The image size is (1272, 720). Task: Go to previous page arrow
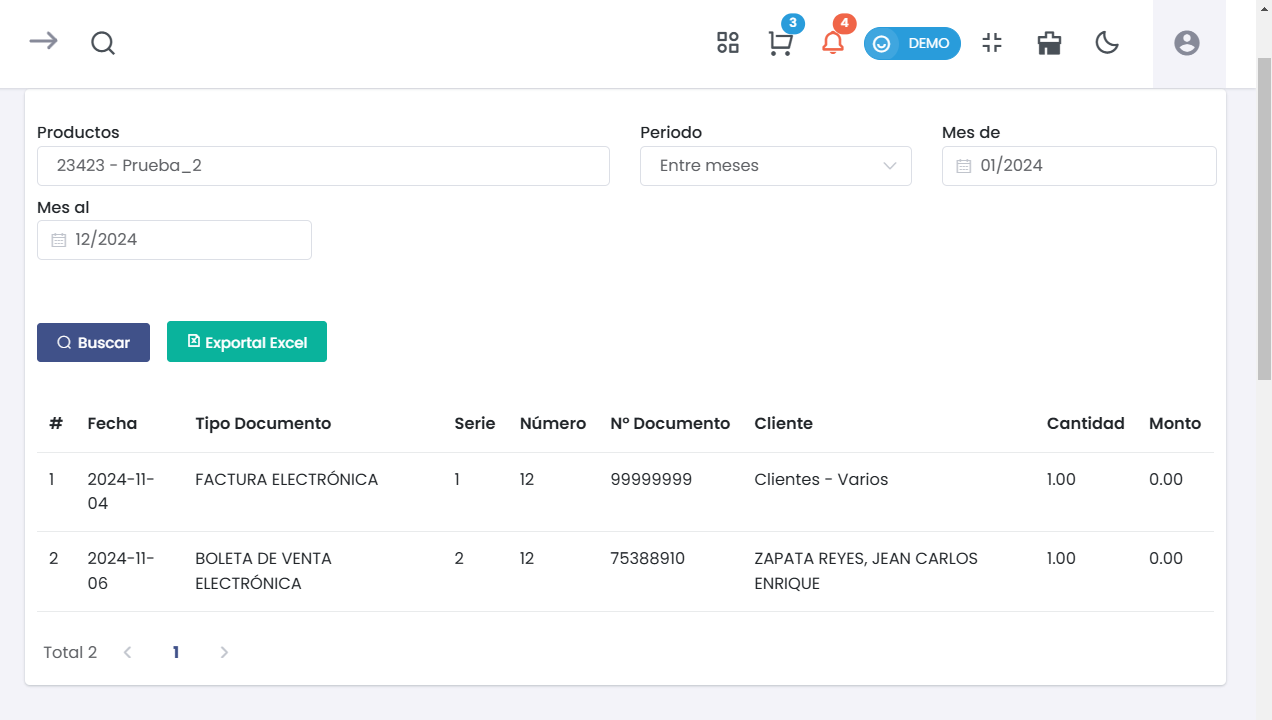click(128, 652)
